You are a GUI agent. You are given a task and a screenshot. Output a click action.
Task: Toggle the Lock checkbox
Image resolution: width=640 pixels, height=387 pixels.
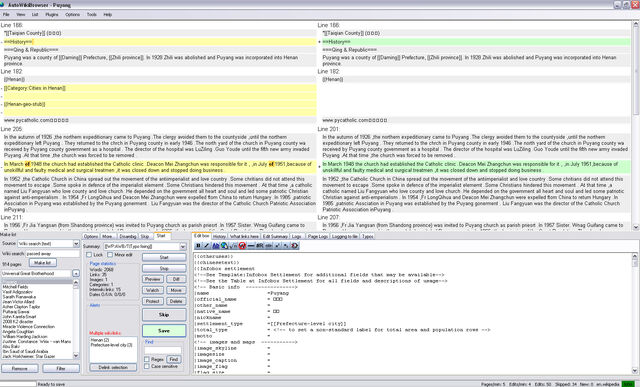click(x=89, y=255)
